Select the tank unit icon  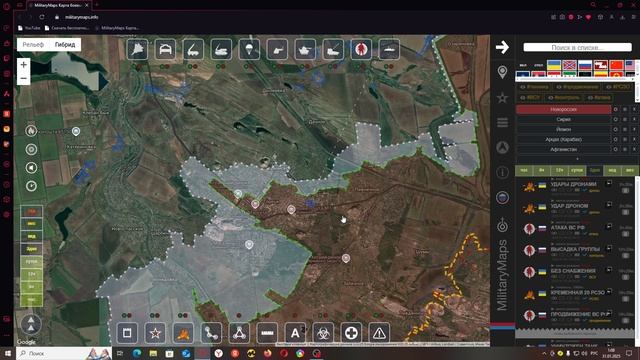[x=305, y=49]
